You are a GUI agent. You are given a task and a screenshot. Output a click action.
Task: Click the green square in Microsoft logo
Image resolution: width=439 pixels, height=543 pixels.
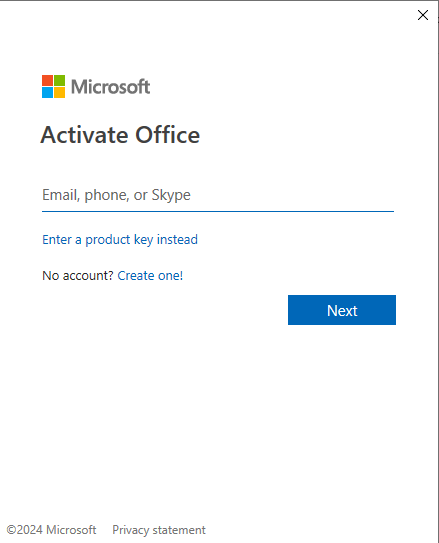pos(60,80)
